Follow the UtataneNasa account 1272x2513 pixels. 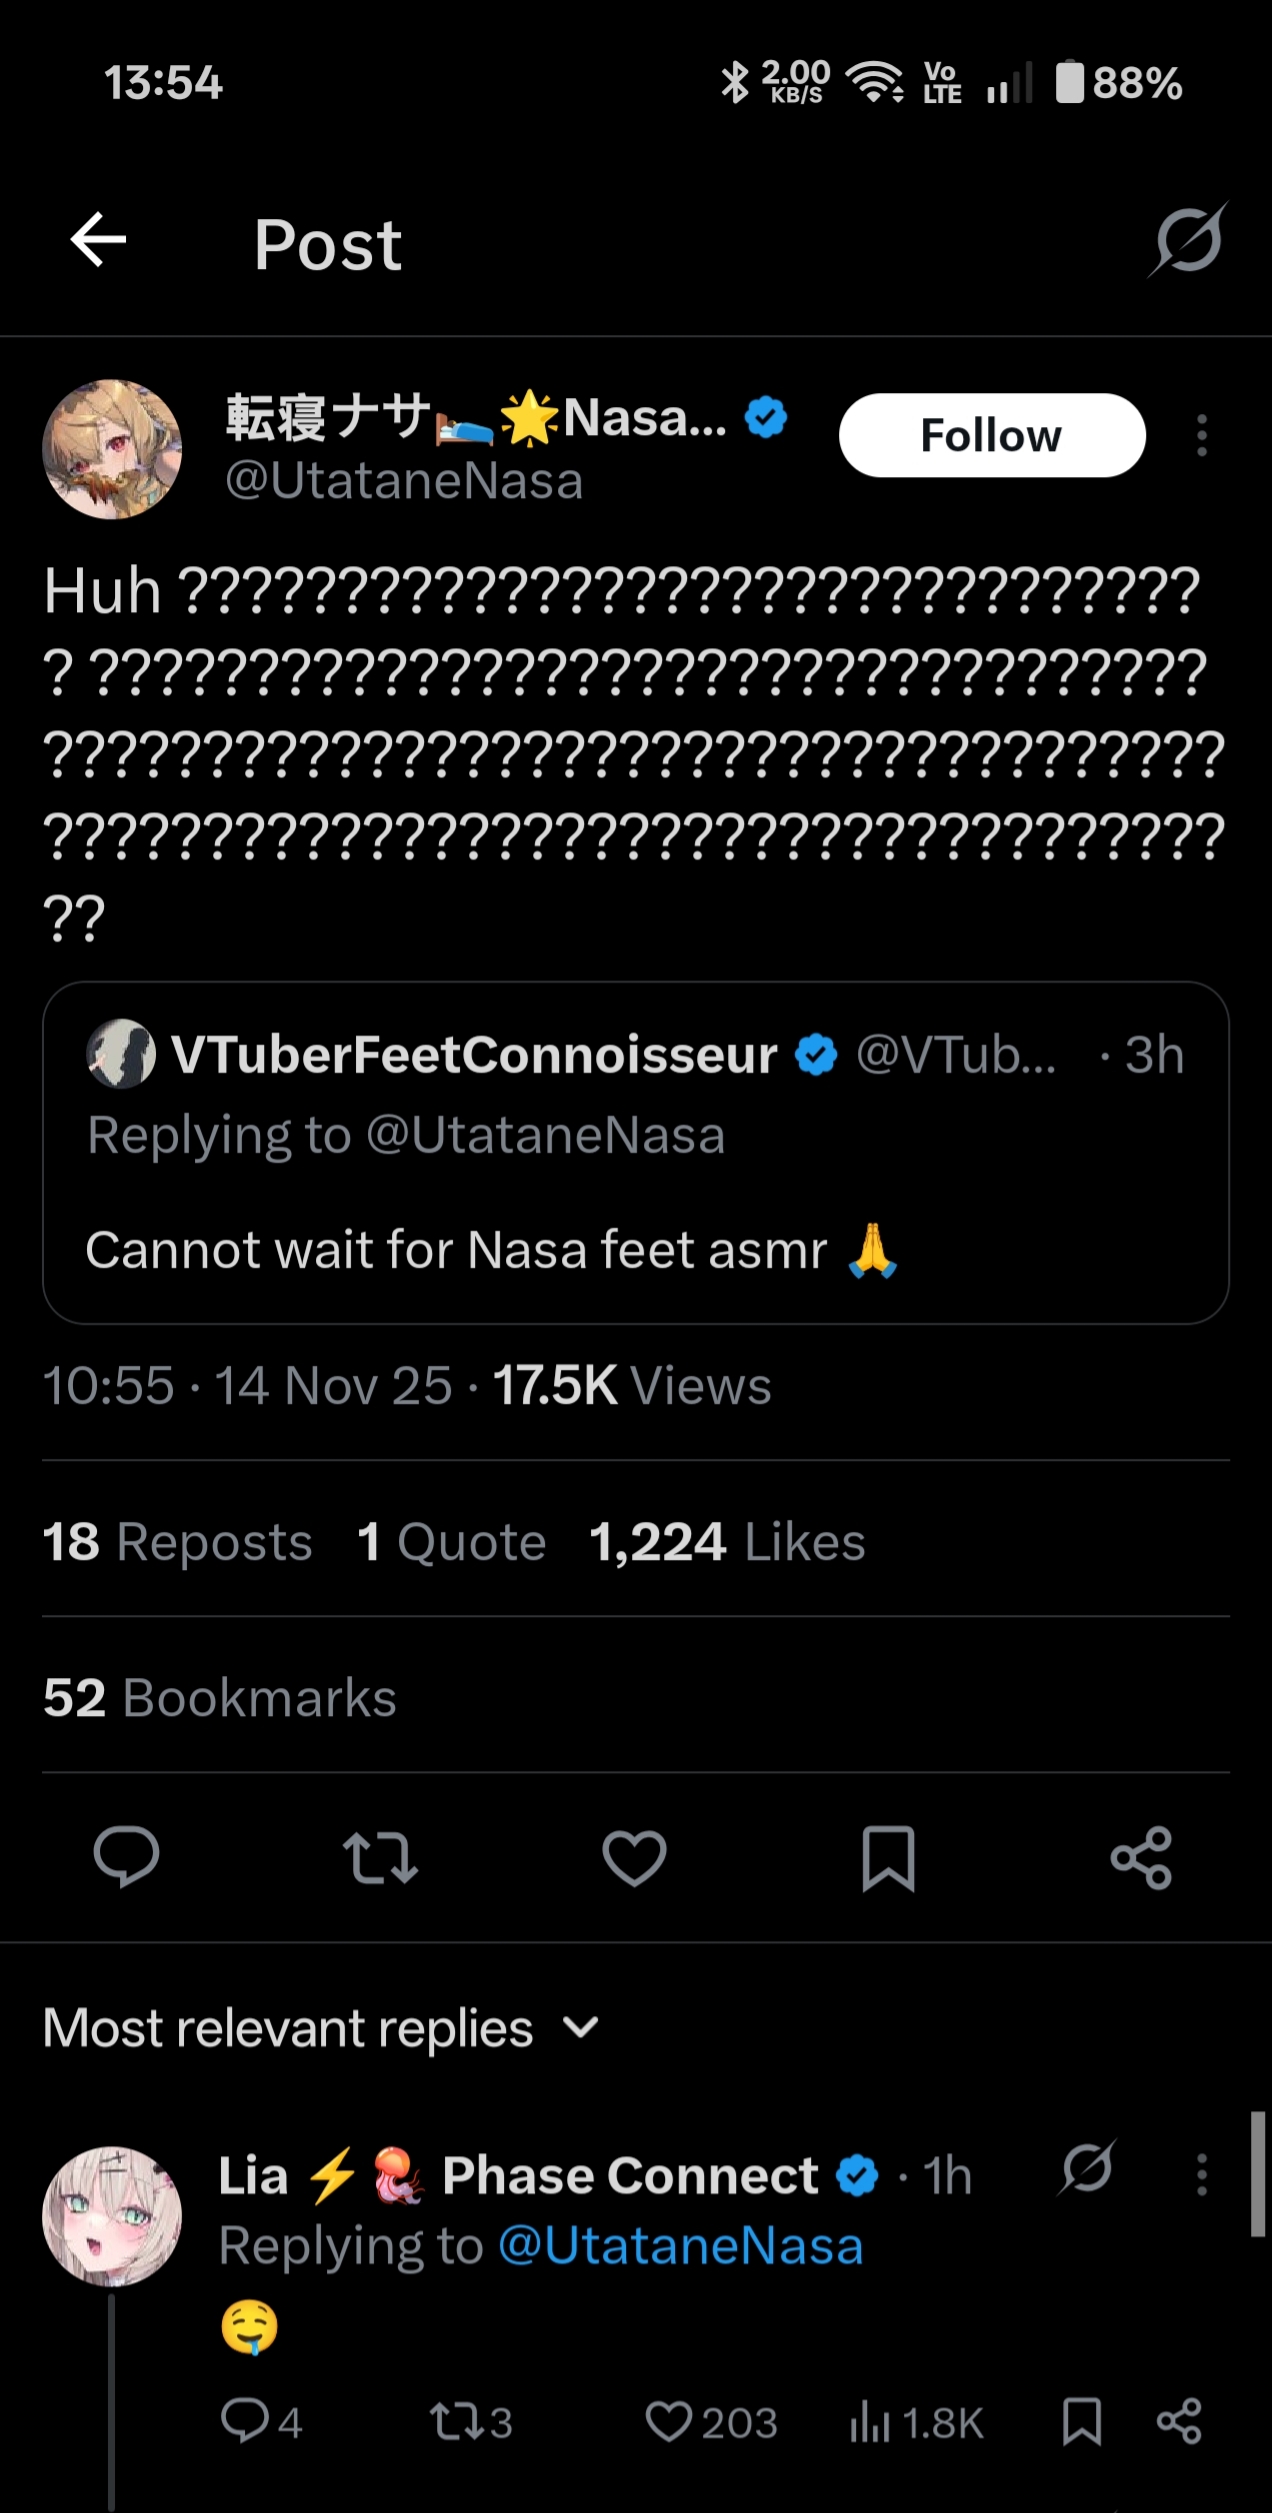click(992, 435)
